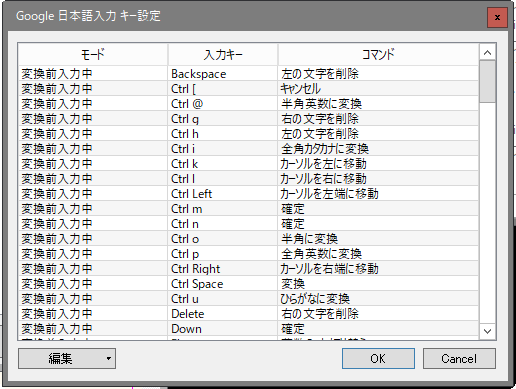Select the Ctrl Right key cell

point(223,269)
